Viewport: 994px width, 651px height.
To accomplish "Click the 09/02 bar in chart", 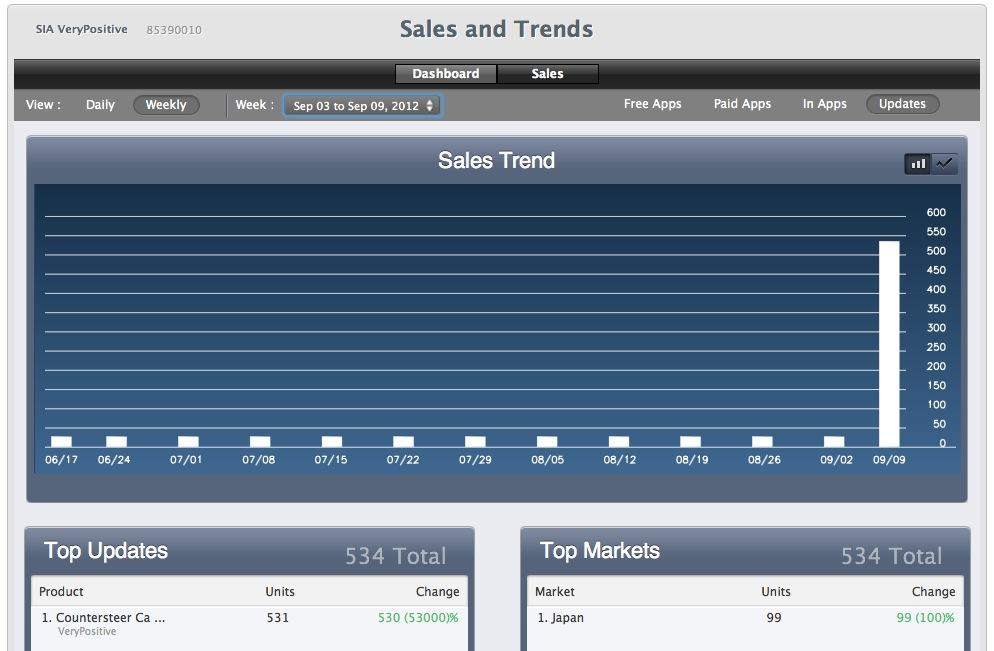I will coord(834,441).
